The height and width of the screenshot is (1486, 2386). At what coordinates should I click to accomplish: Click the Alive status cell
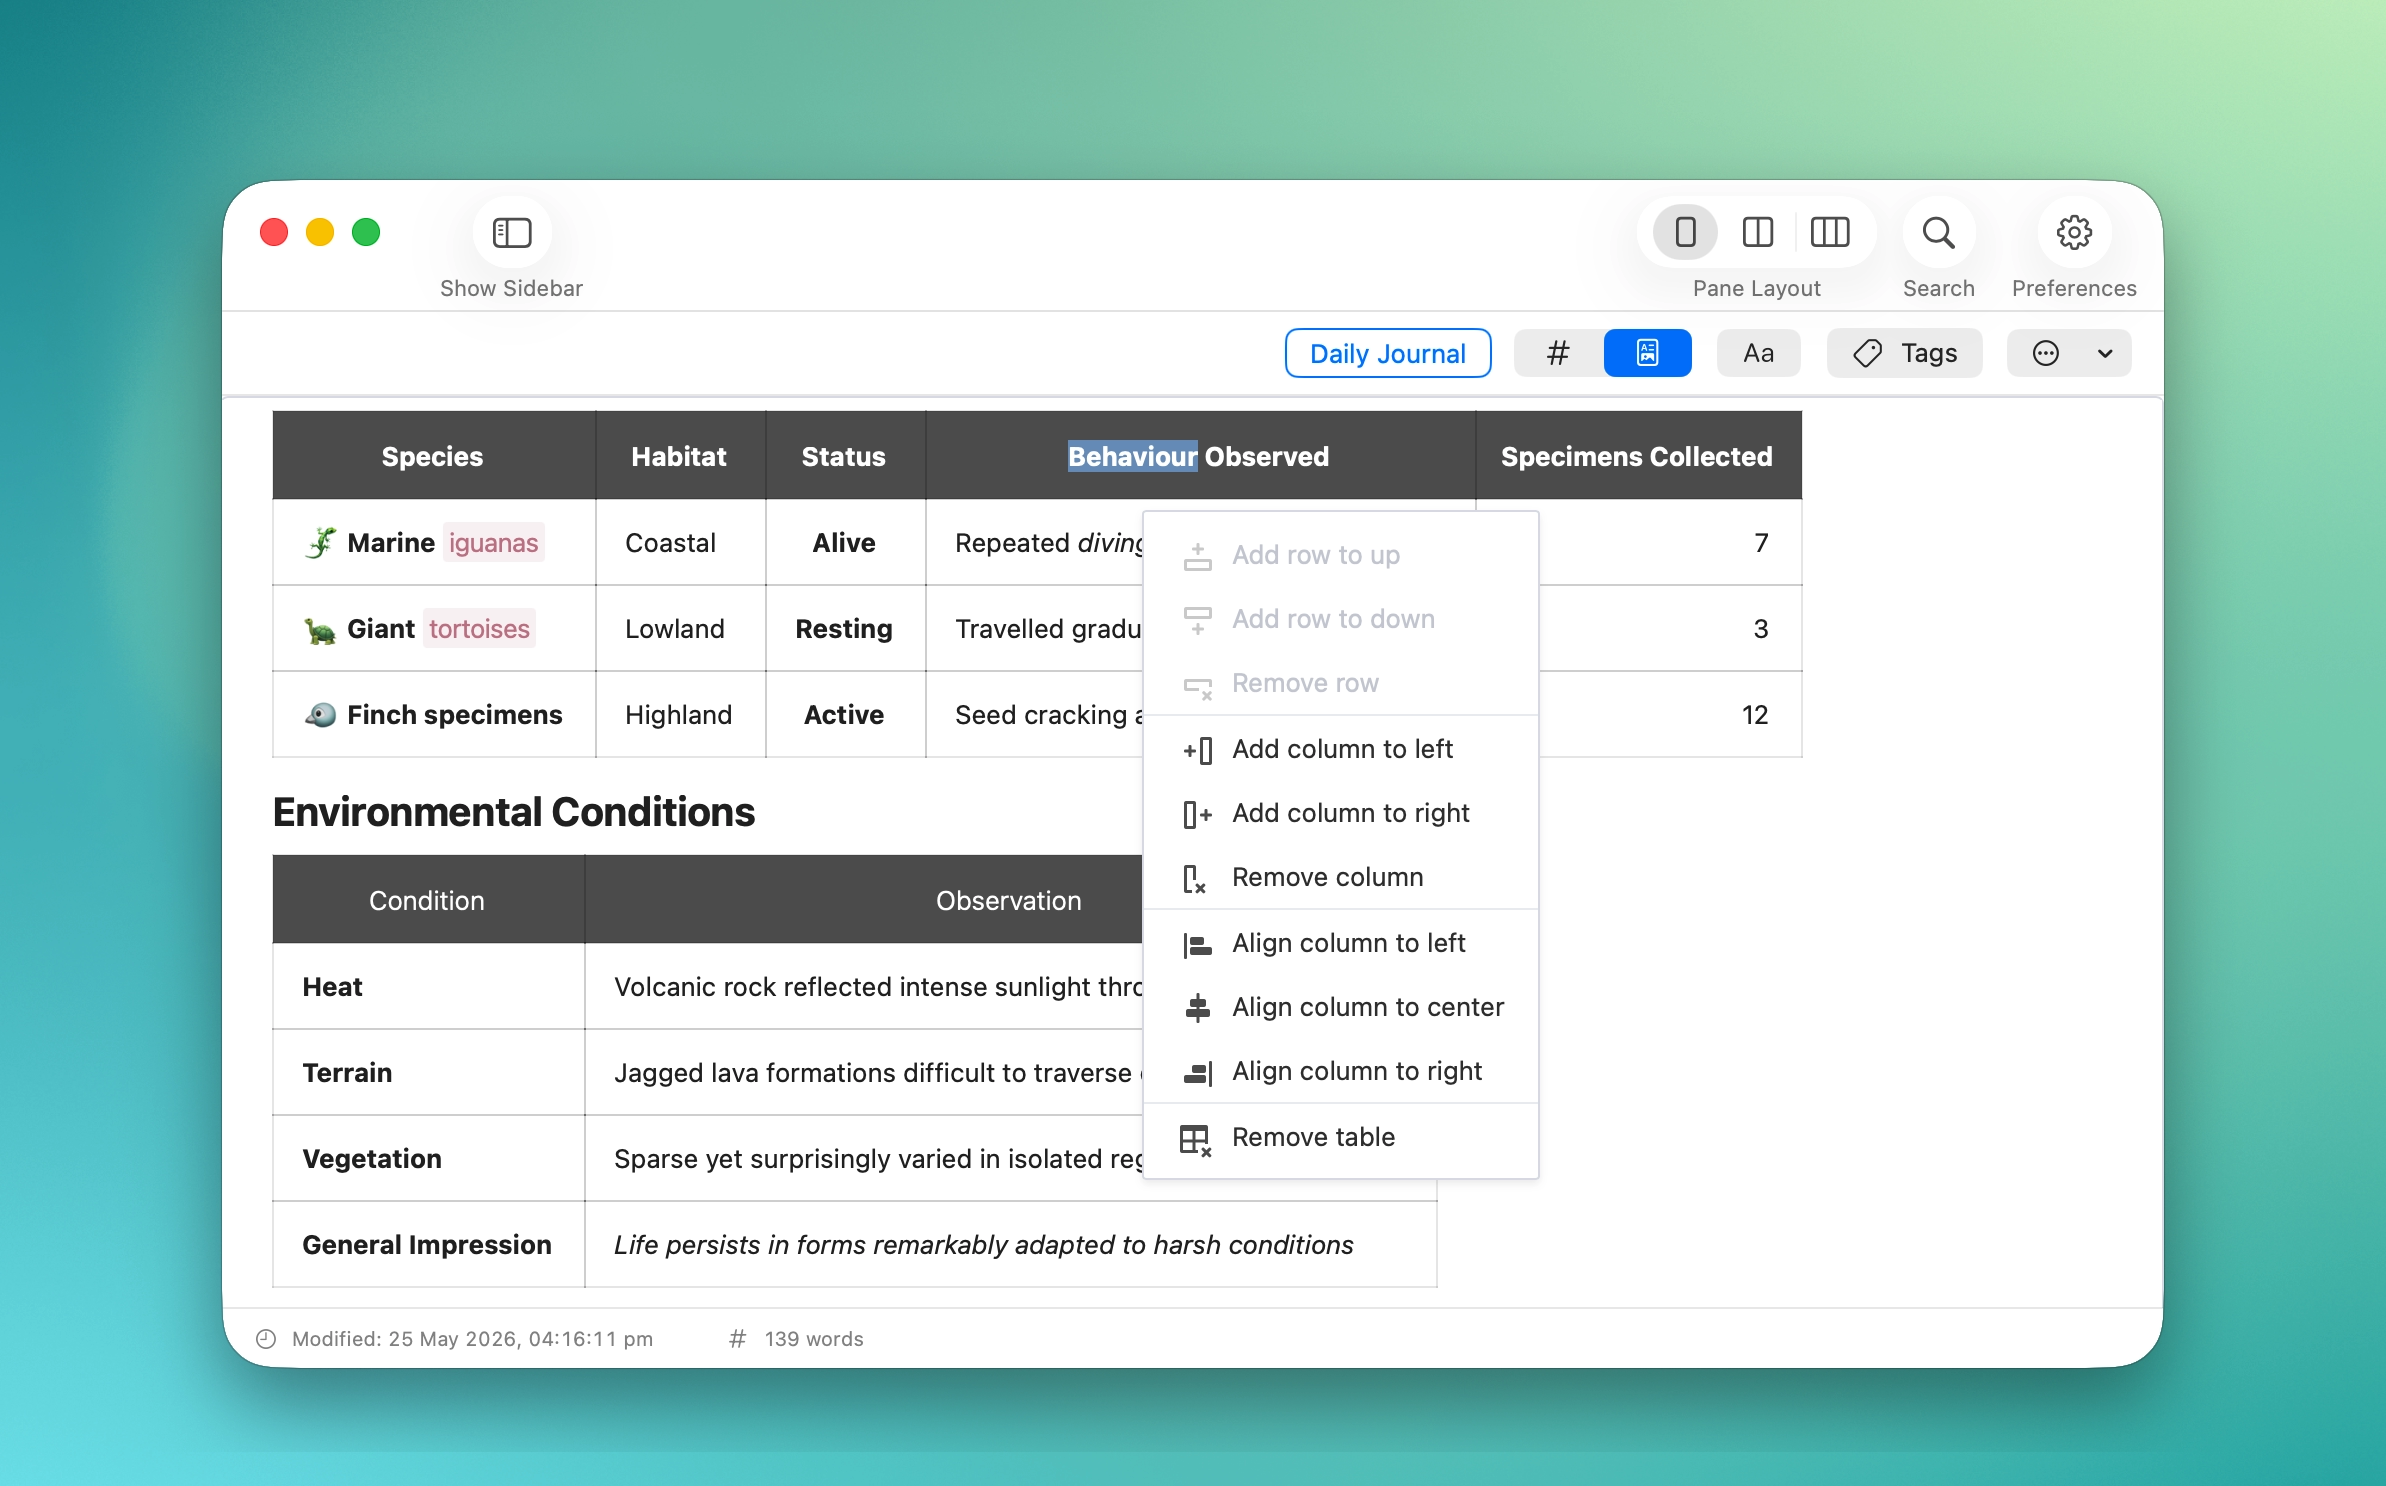(844, 543)
